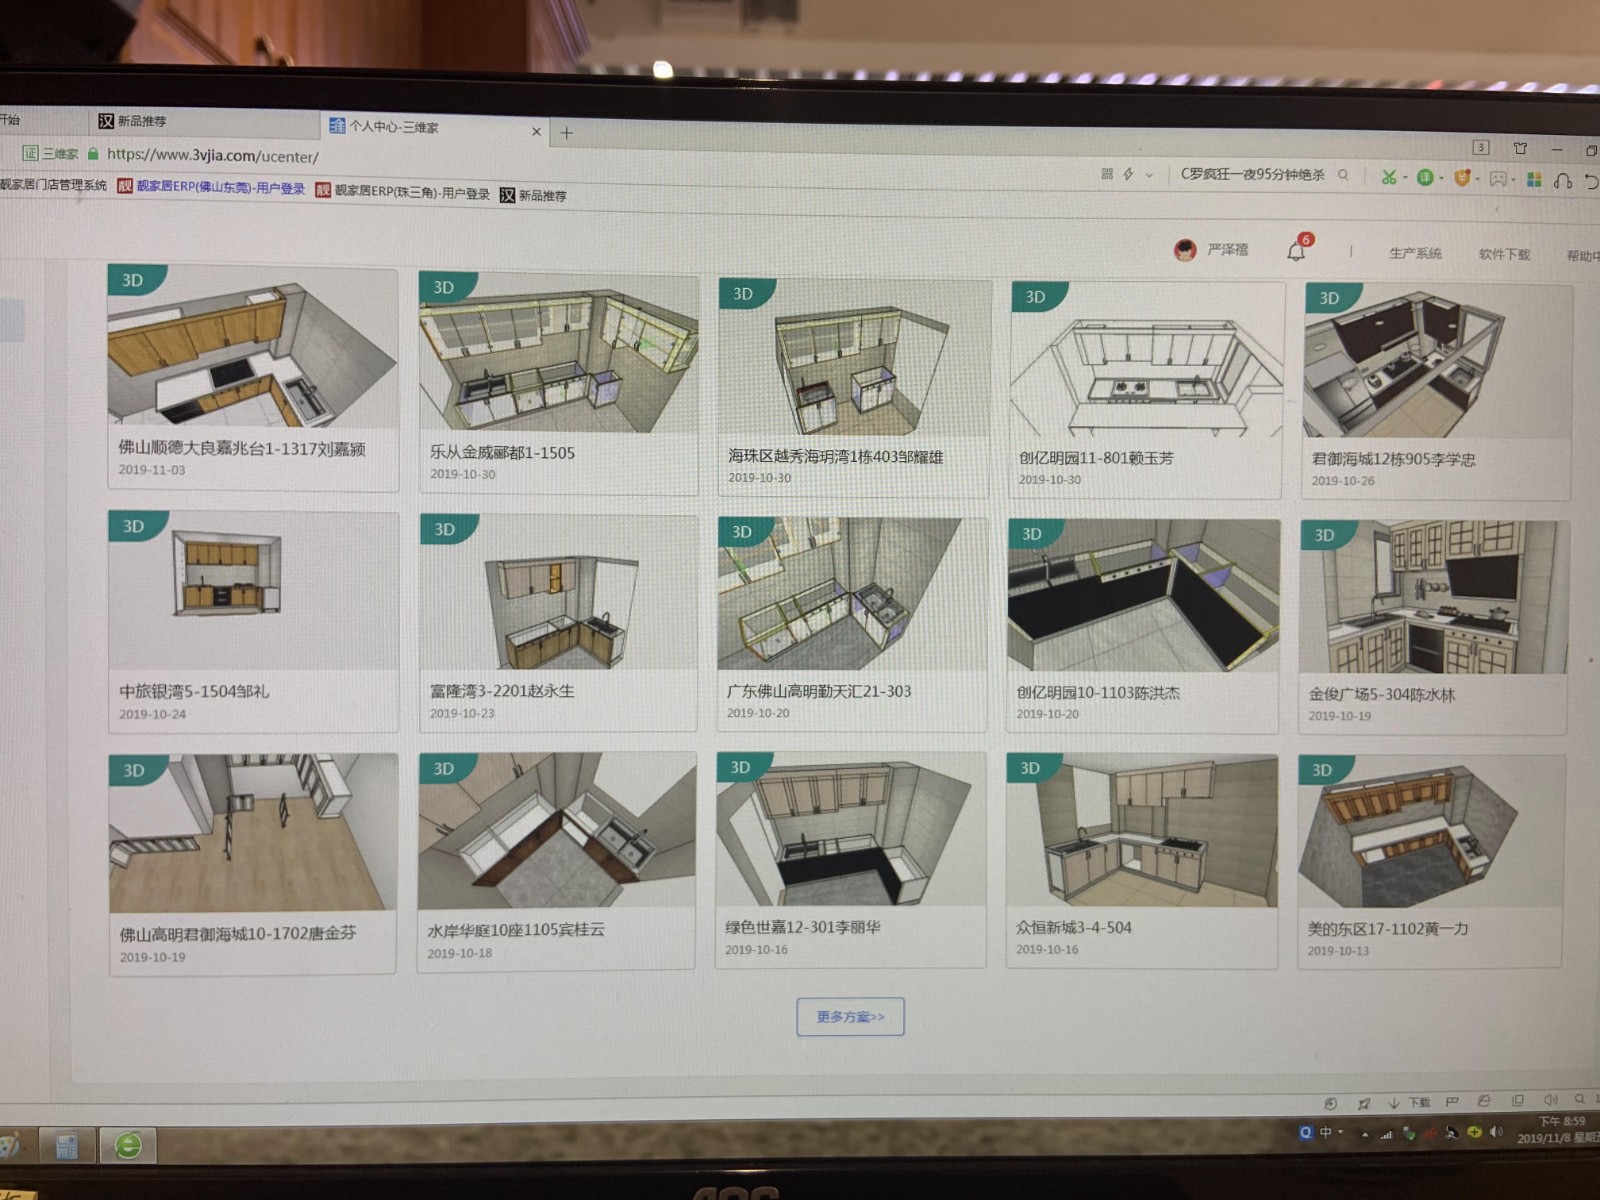Open the 软件下载 link in header
The image size is (1600, 1200).
1504,255
